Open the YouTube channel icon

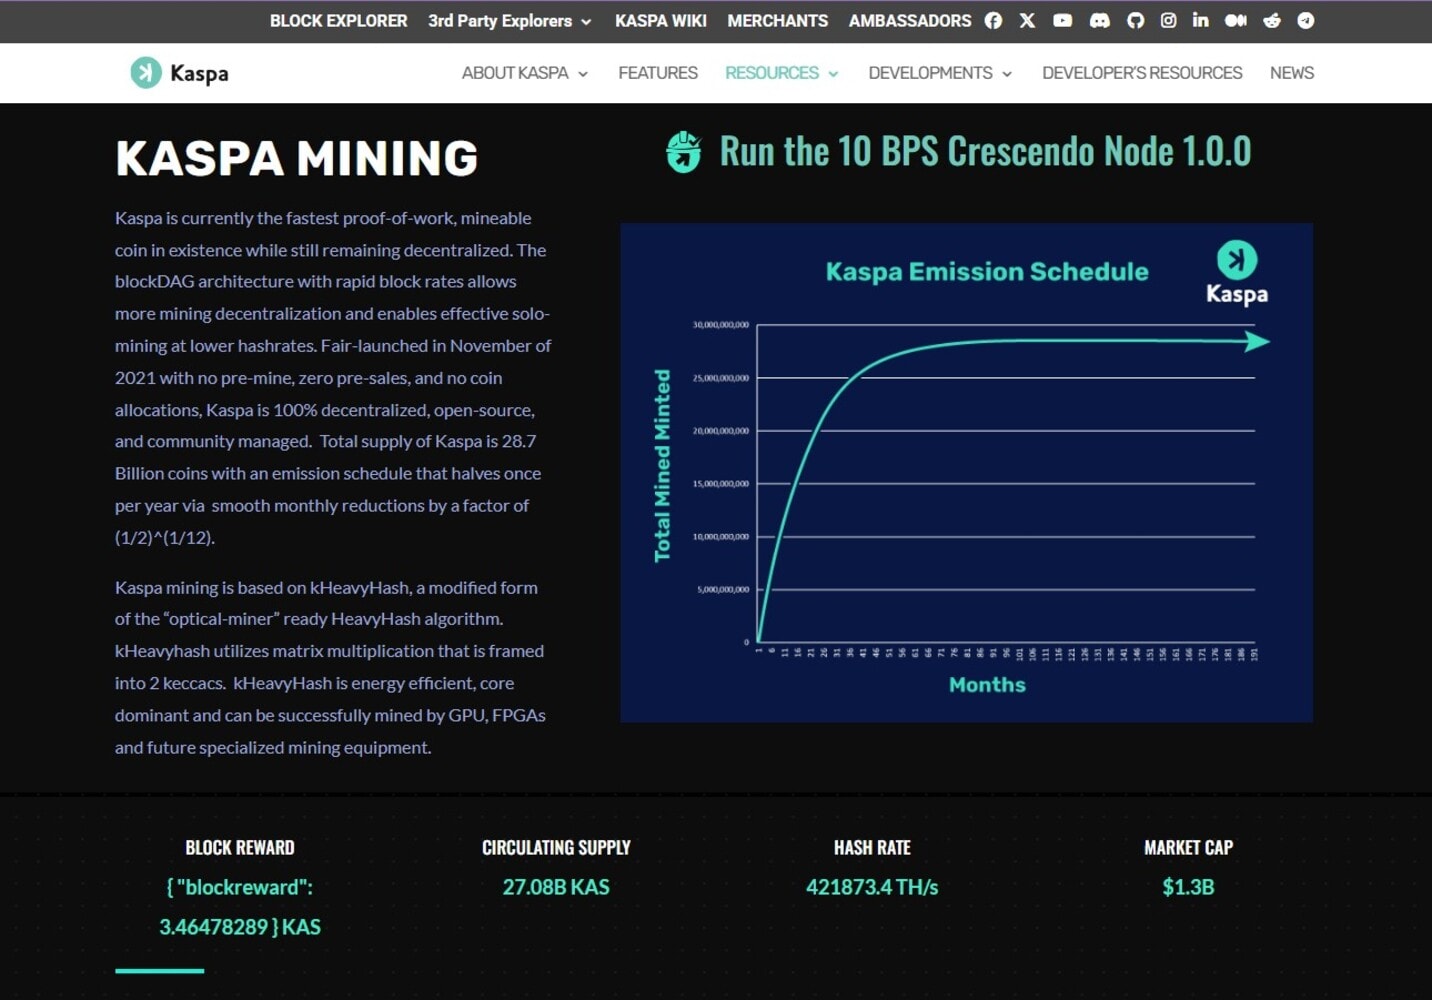click(x=1062, y=21)
